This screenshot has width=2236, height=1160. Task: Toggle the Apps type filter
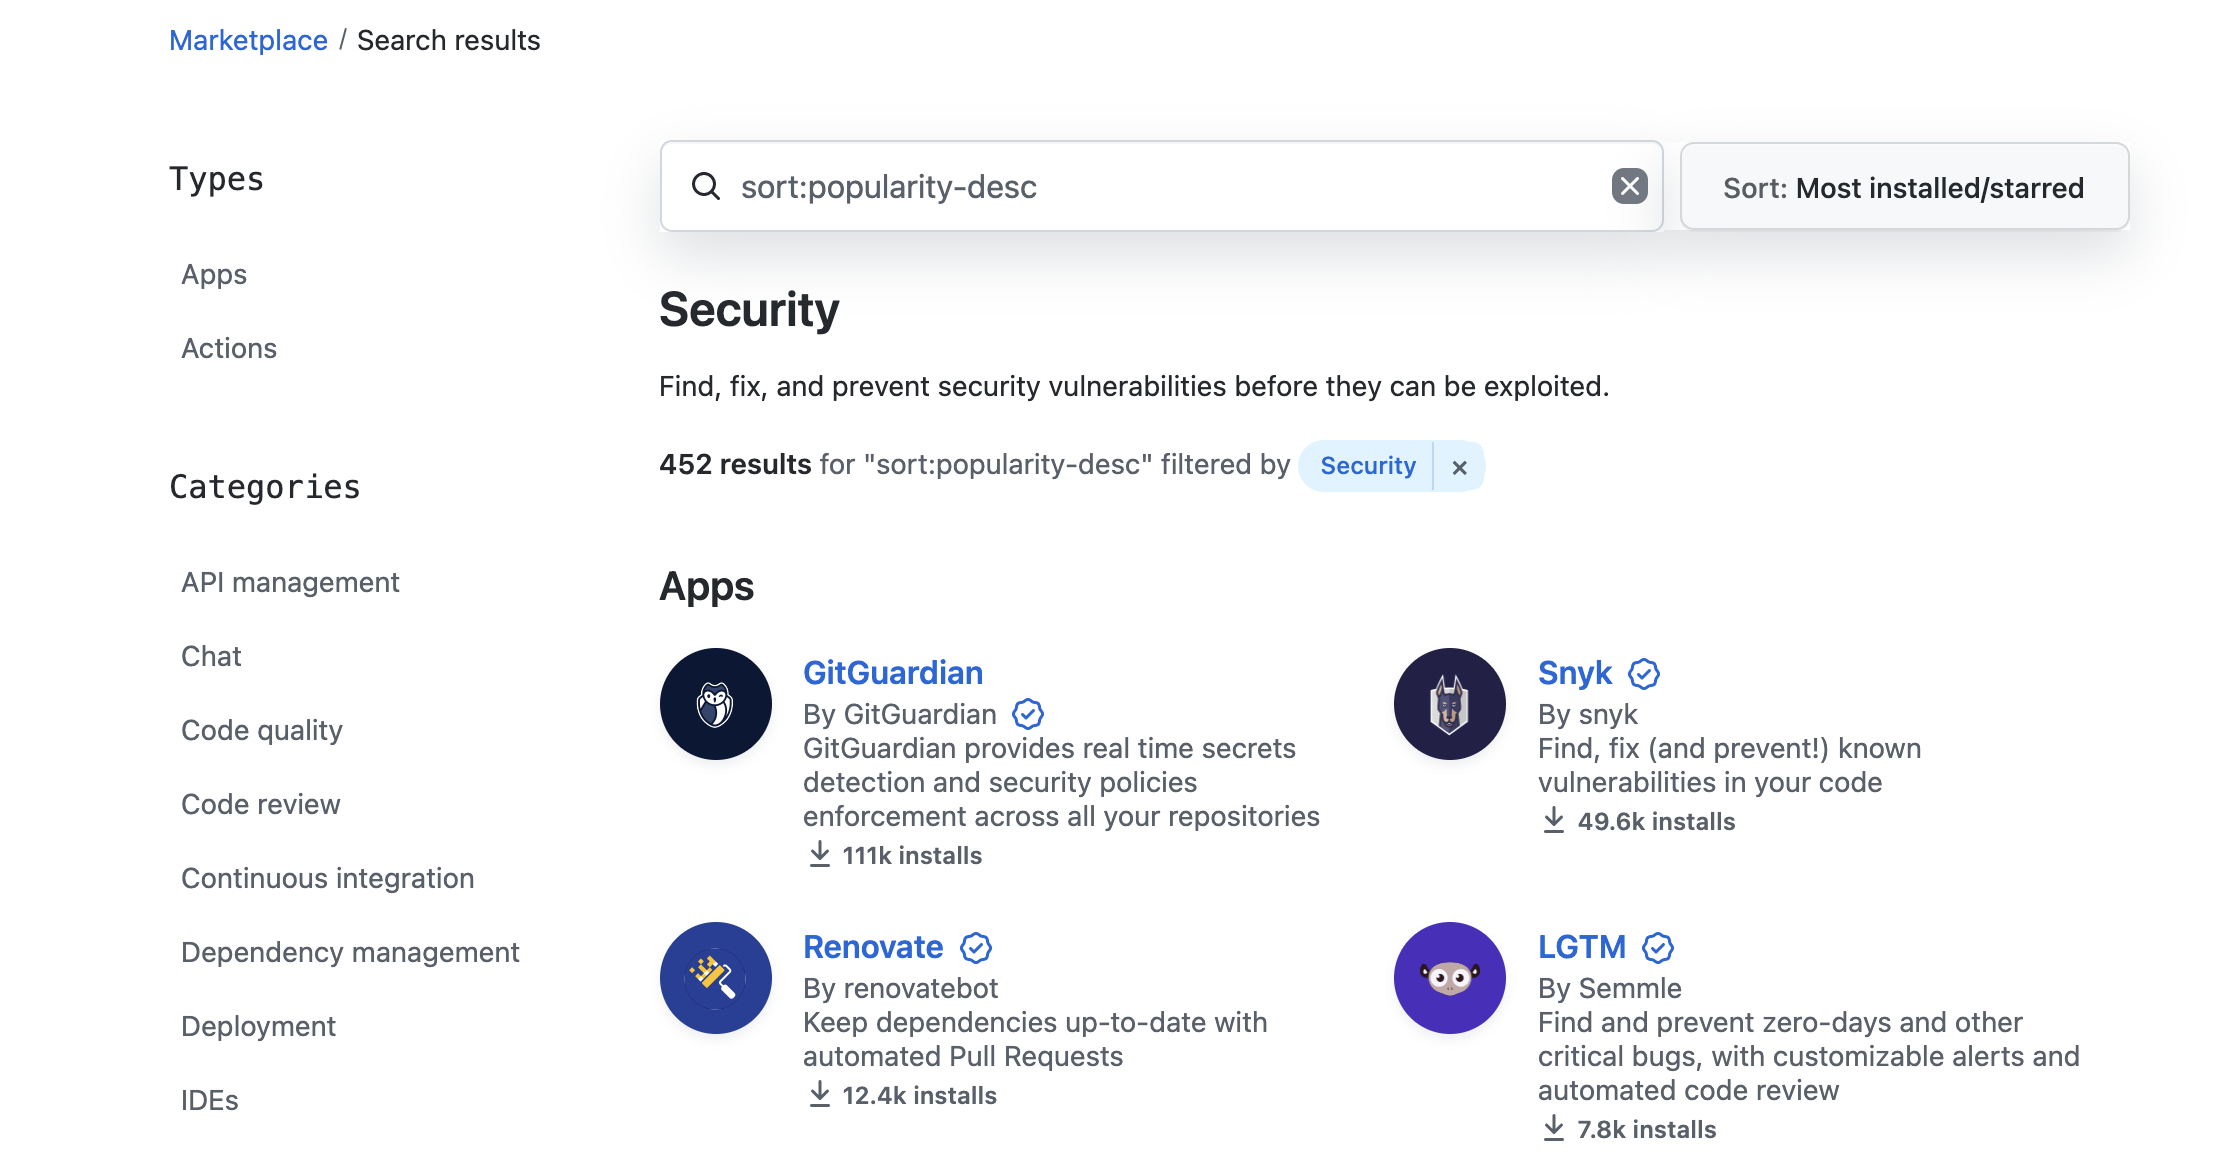(213, 274)
